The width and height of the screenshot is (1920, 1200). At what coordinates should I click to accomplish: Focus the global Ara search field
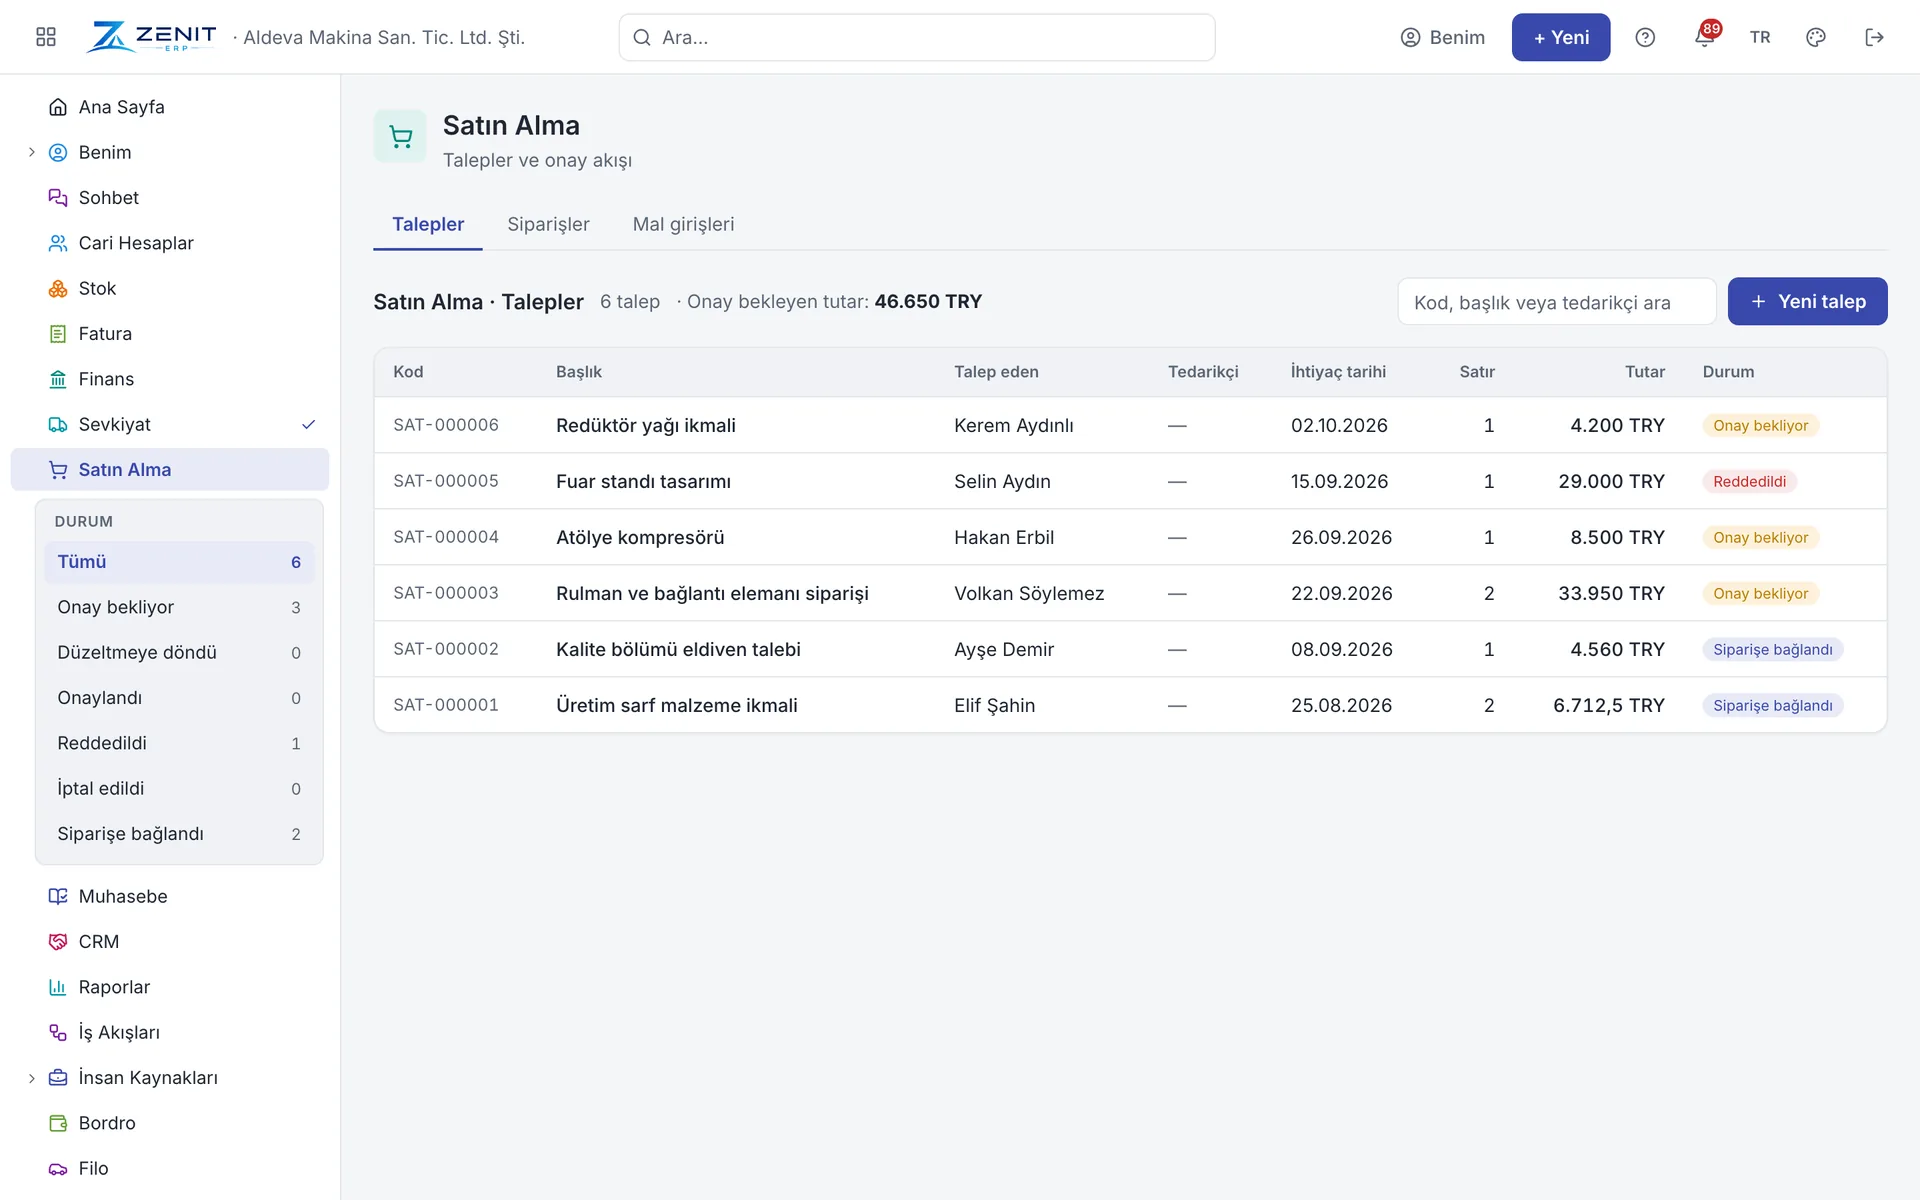click(x=917, y=37)
